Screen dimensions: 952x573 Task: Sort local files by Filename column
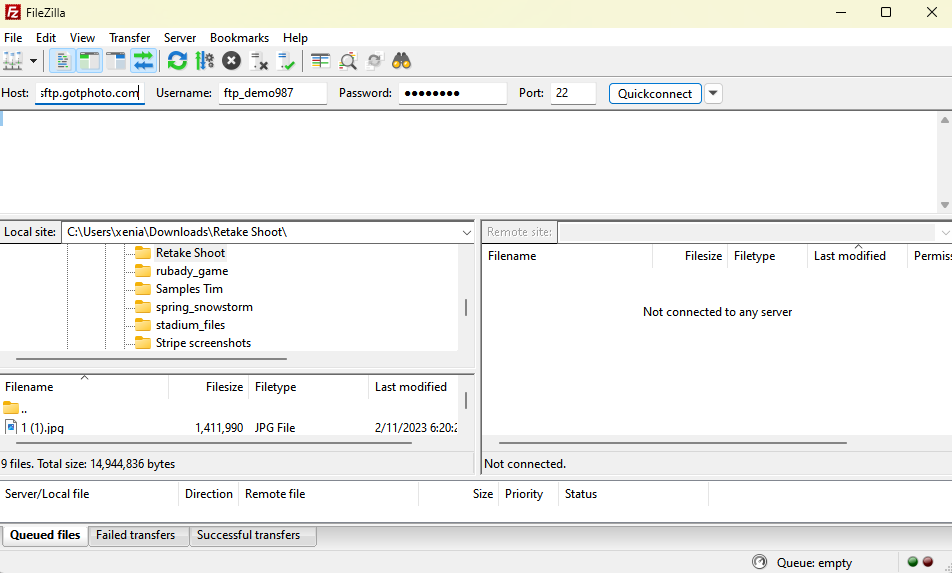(84, 387)
